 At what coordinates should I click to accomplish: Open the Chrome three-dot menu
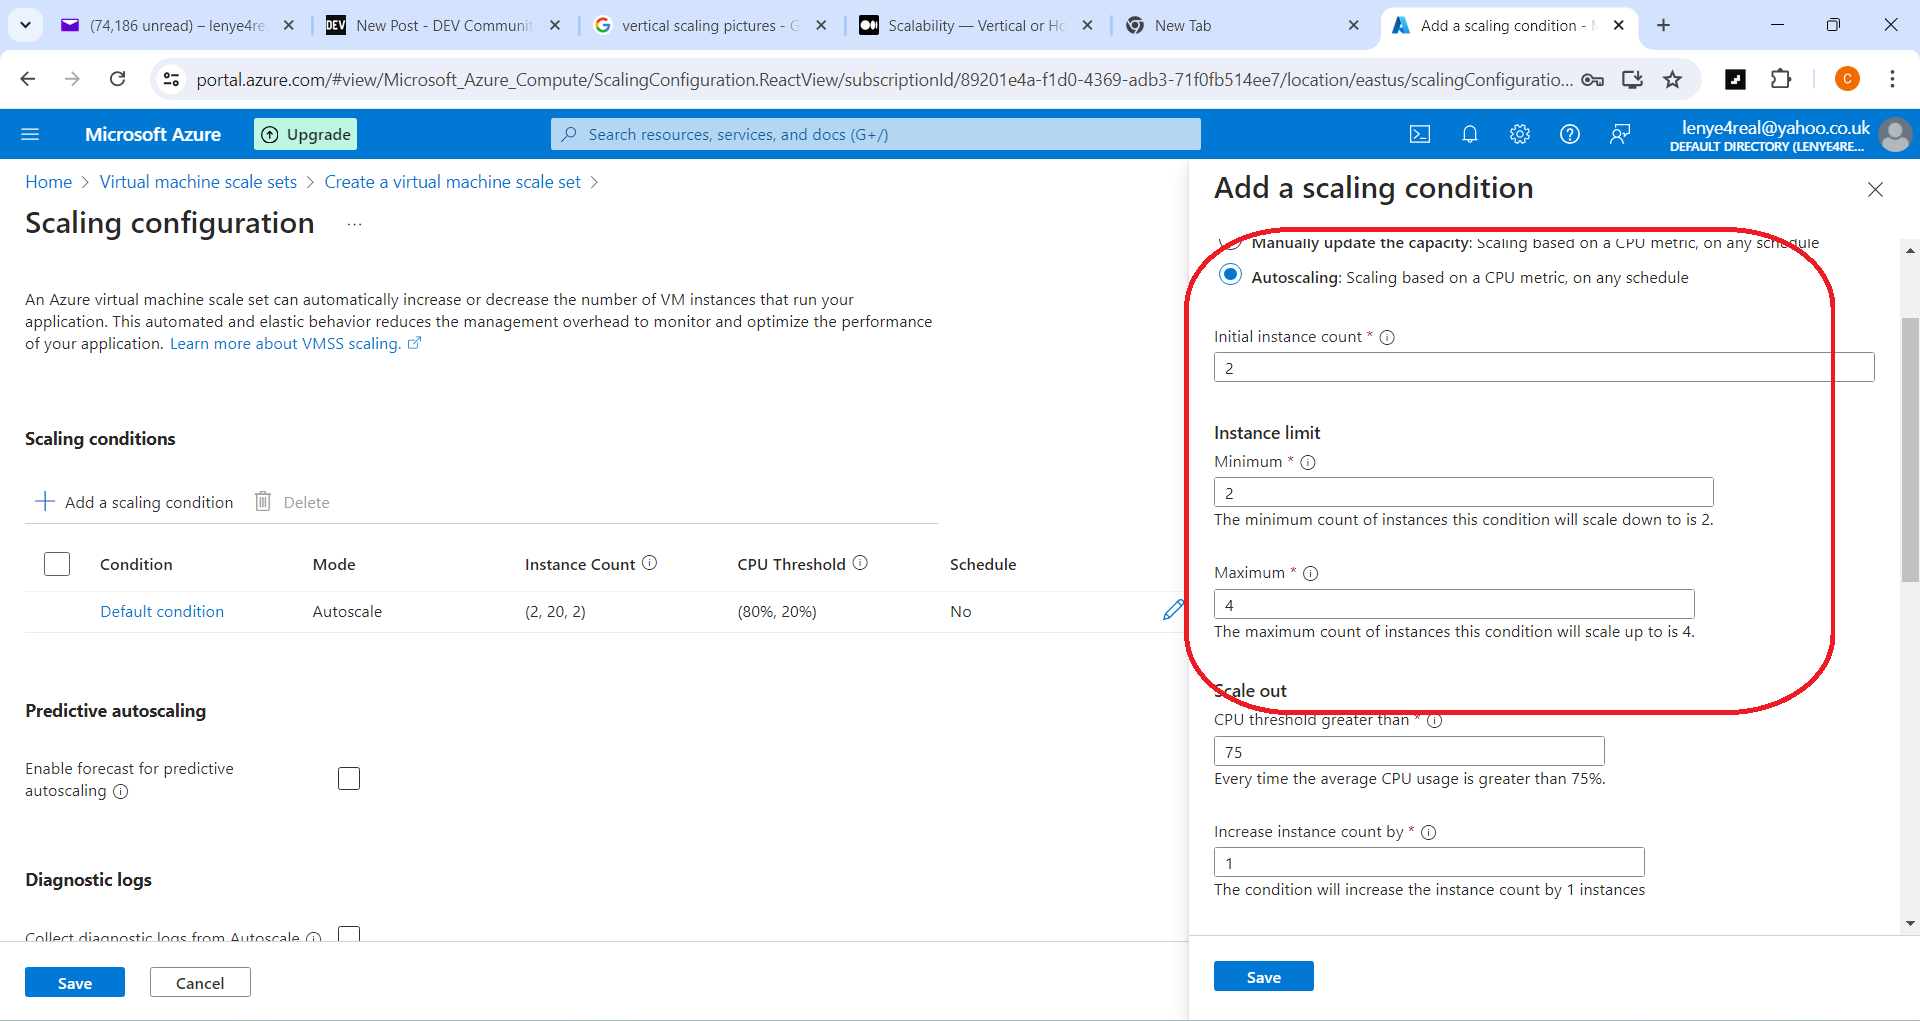pos(1892,79)
